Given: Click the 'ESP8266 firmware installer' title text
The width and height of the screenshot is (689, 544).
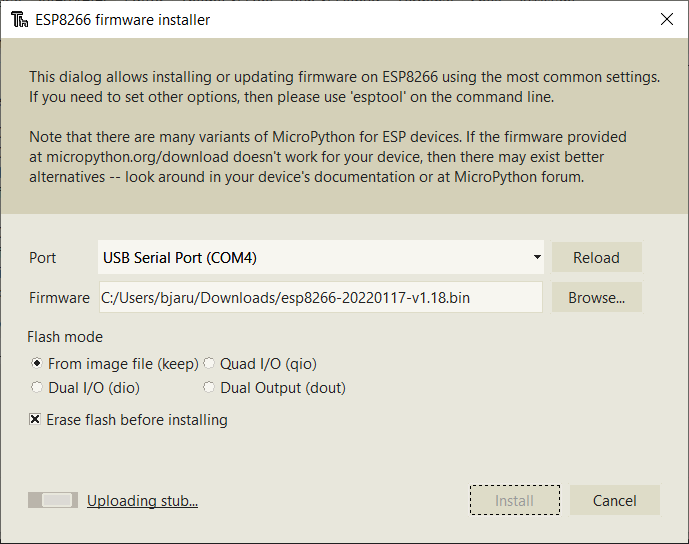Looking at the screenshot, I should click(x=124, y=19).
